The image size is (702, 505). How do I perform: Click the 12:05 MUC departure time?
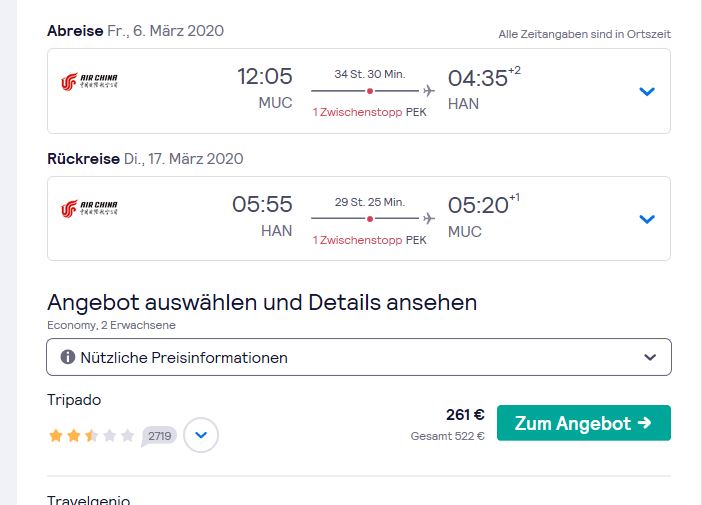[265, 88]
